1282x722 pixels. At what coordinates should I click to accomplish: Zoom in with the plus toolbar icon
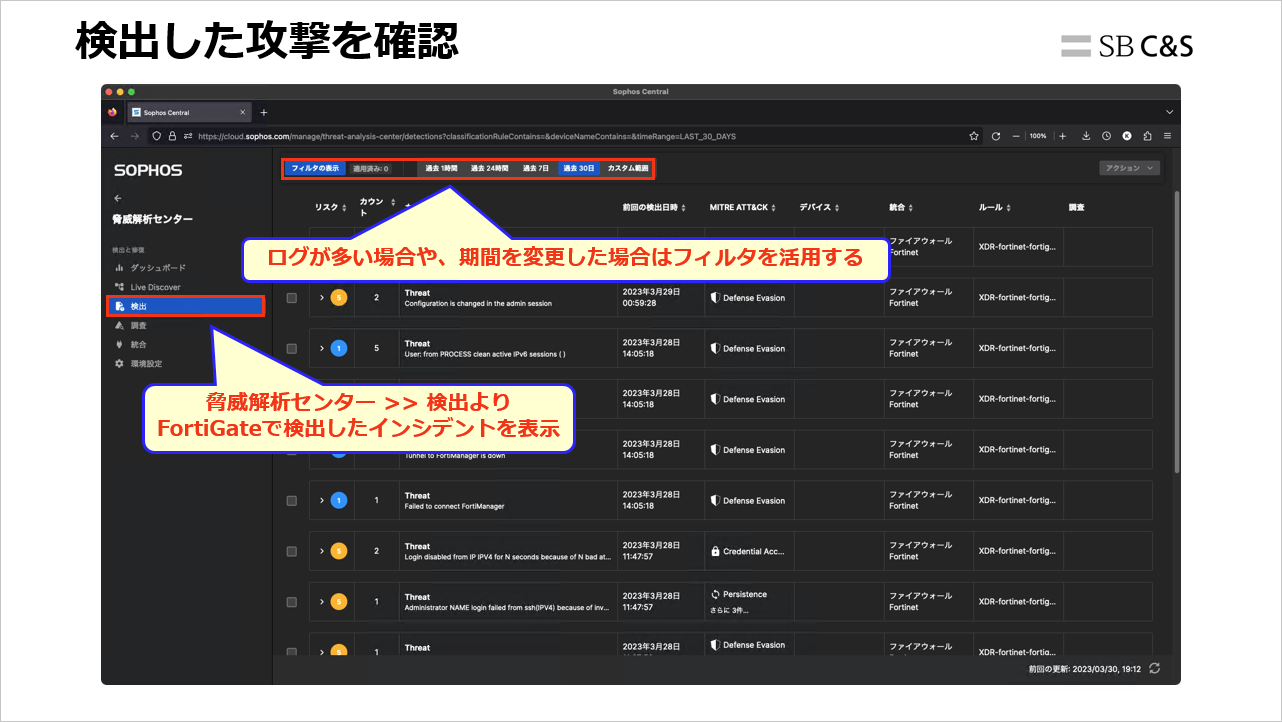point(1062,136)
